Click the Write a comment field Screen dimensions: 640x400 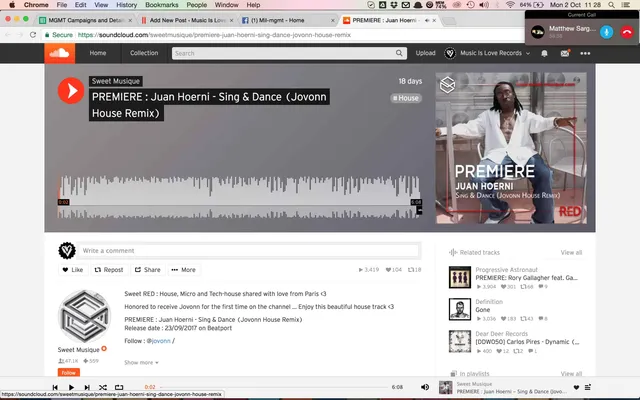[x=249, y=251]
